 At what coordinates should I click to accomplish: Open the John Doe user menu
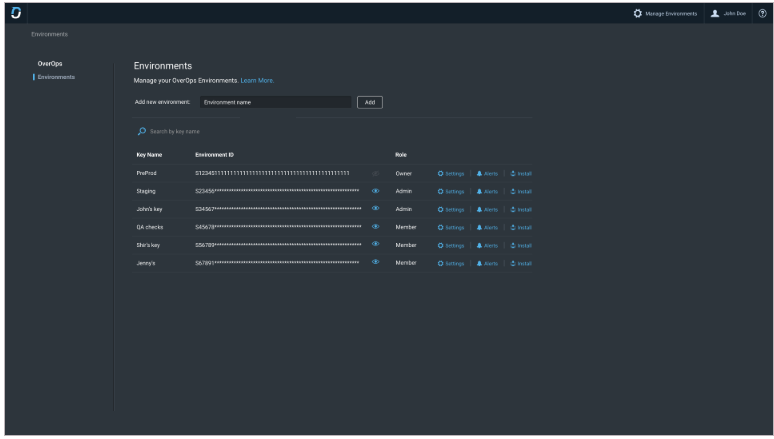[728, 13]
